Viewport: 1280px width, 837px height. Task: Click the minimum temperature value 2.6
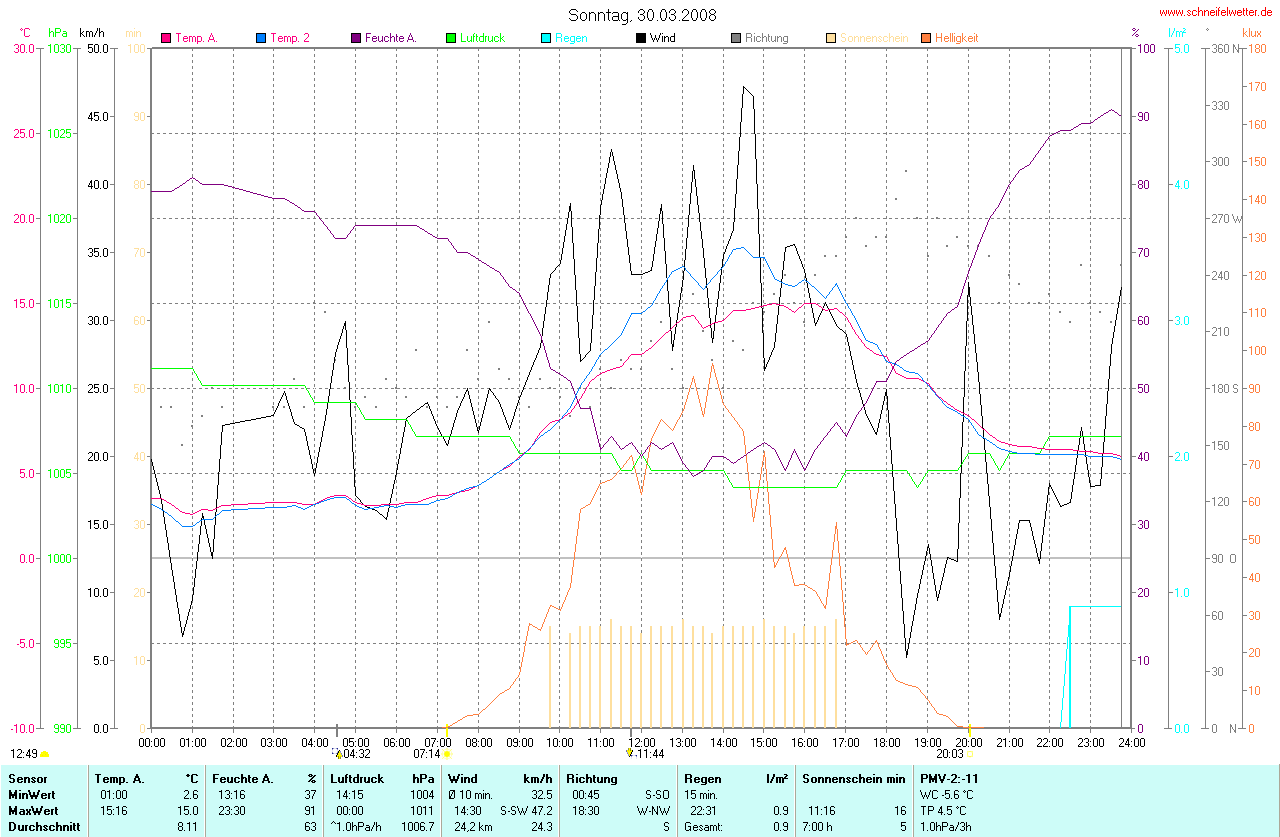pos(191,794)
